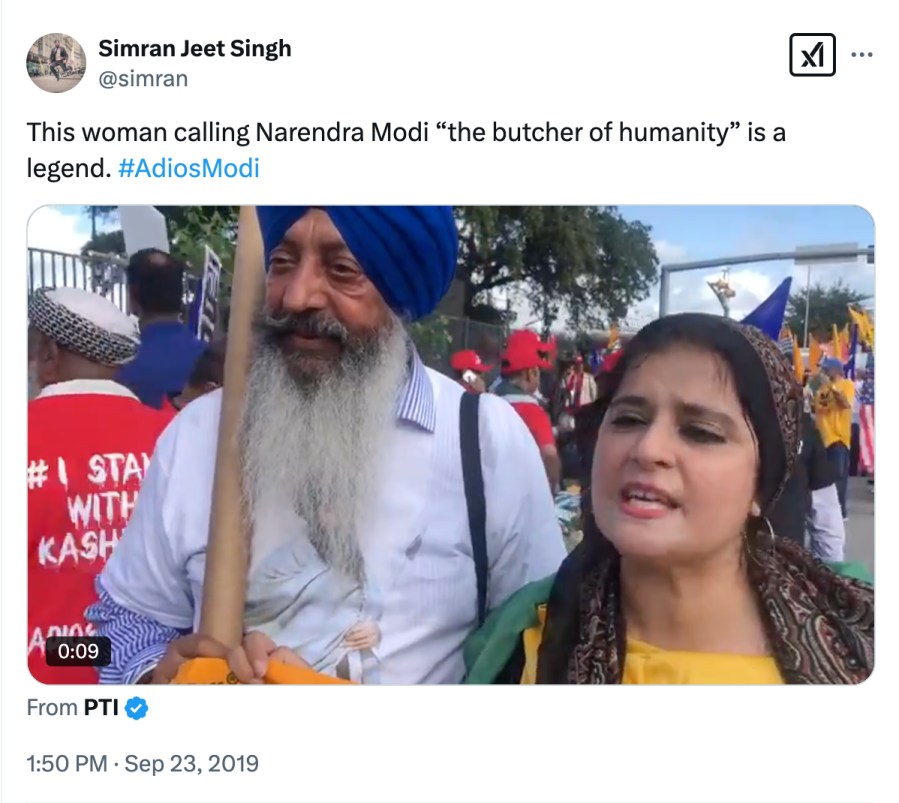This screenshot has height=803, width=899.
Task: Click the 1:50 PM timestamp
Action: 67,764
